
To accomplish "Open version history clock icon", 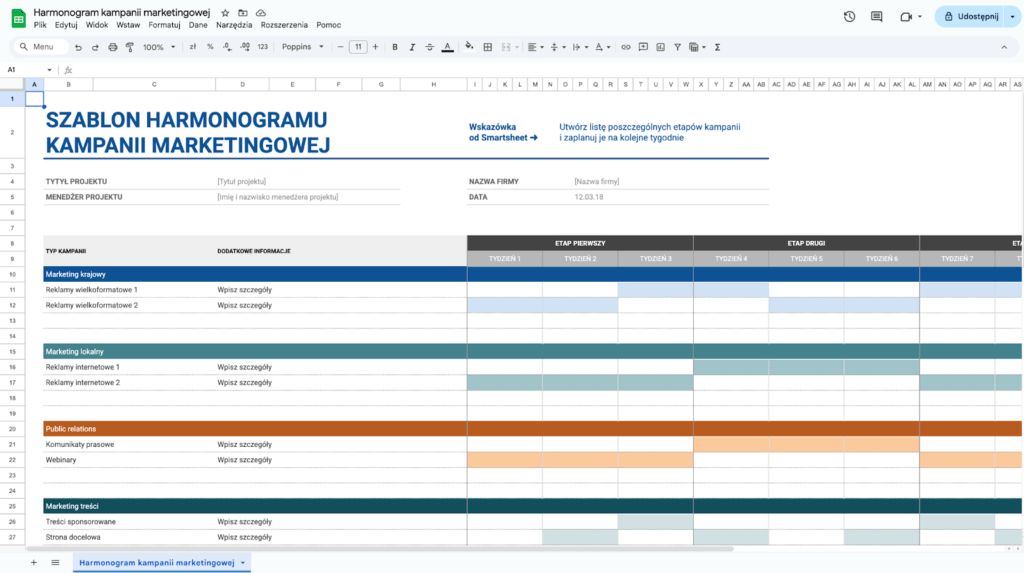I will pos(849,16).
